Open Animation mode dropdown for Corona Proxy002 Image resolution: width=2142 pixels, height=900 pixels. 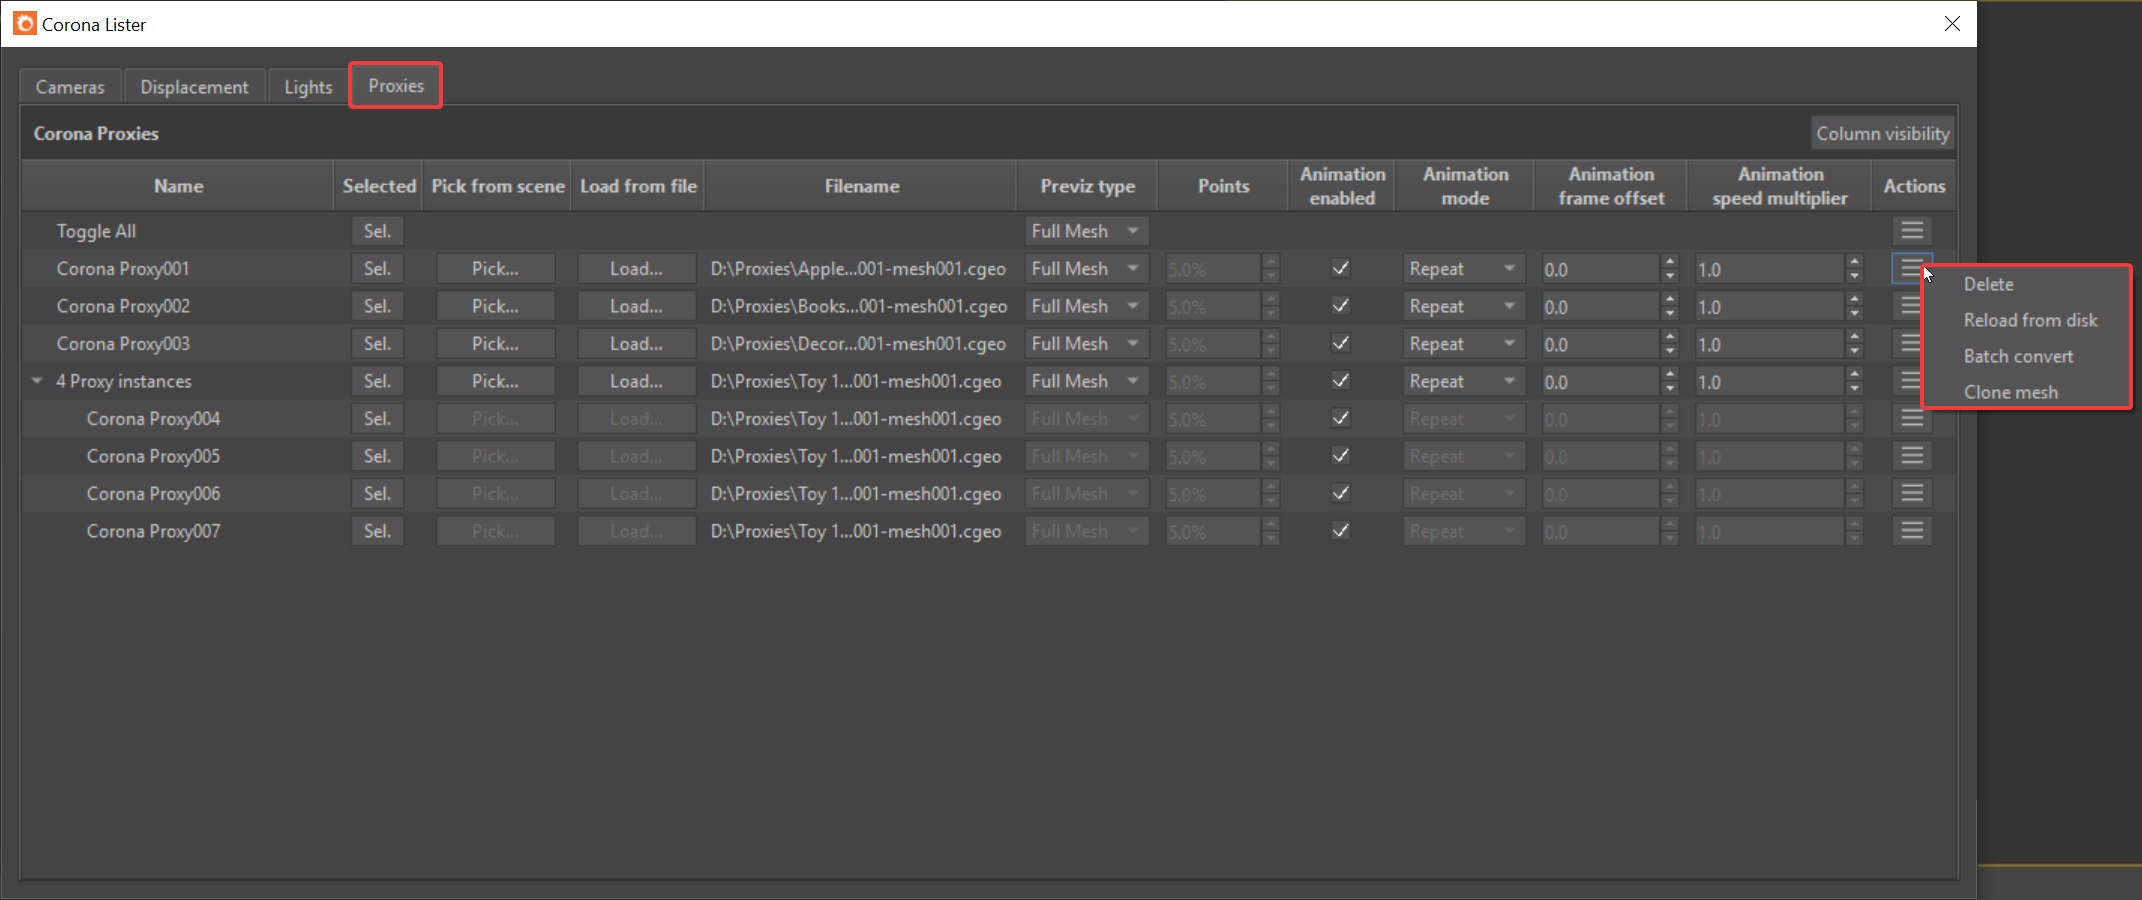click(x=1464, y=306)
